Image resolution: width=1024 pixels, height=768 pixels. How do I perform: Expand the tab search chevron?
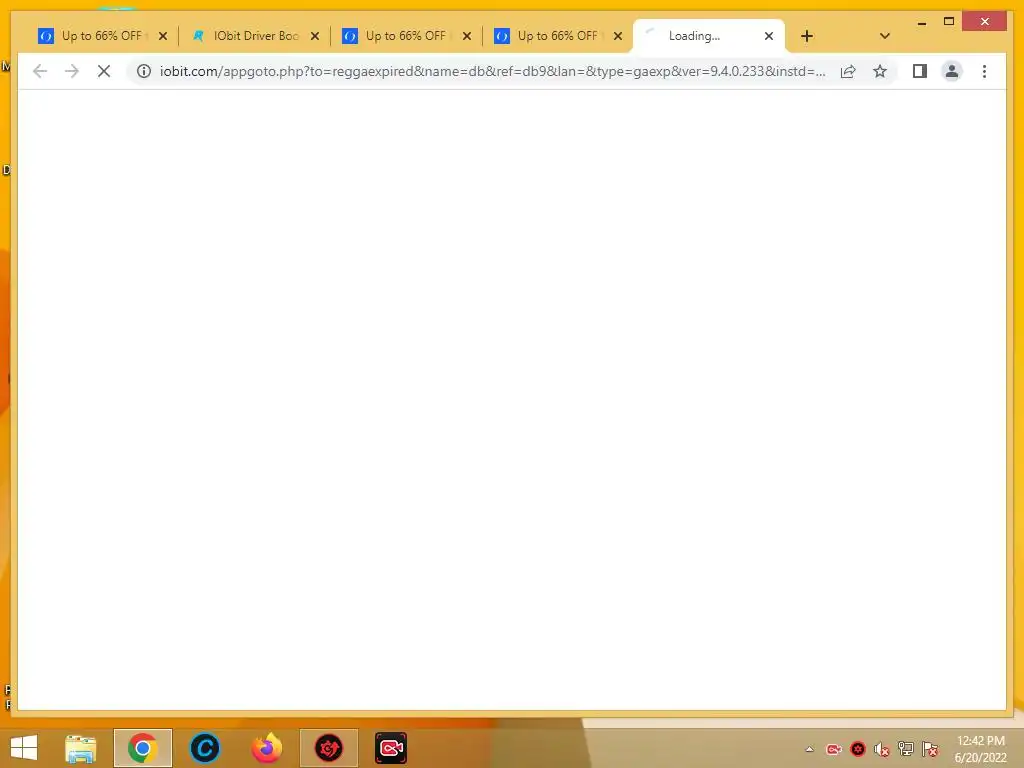[885, 36]
